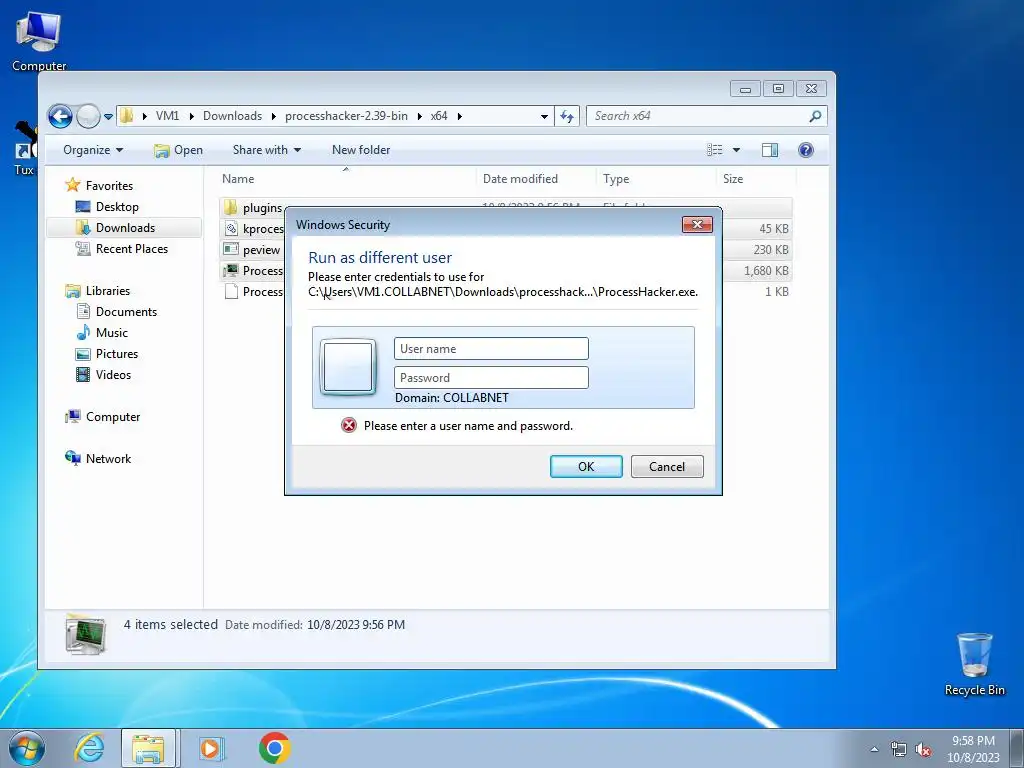Viewport: 1024px width, 768px height.
Task: Select the kprocesshacker file icon
Action: [231, 229]
